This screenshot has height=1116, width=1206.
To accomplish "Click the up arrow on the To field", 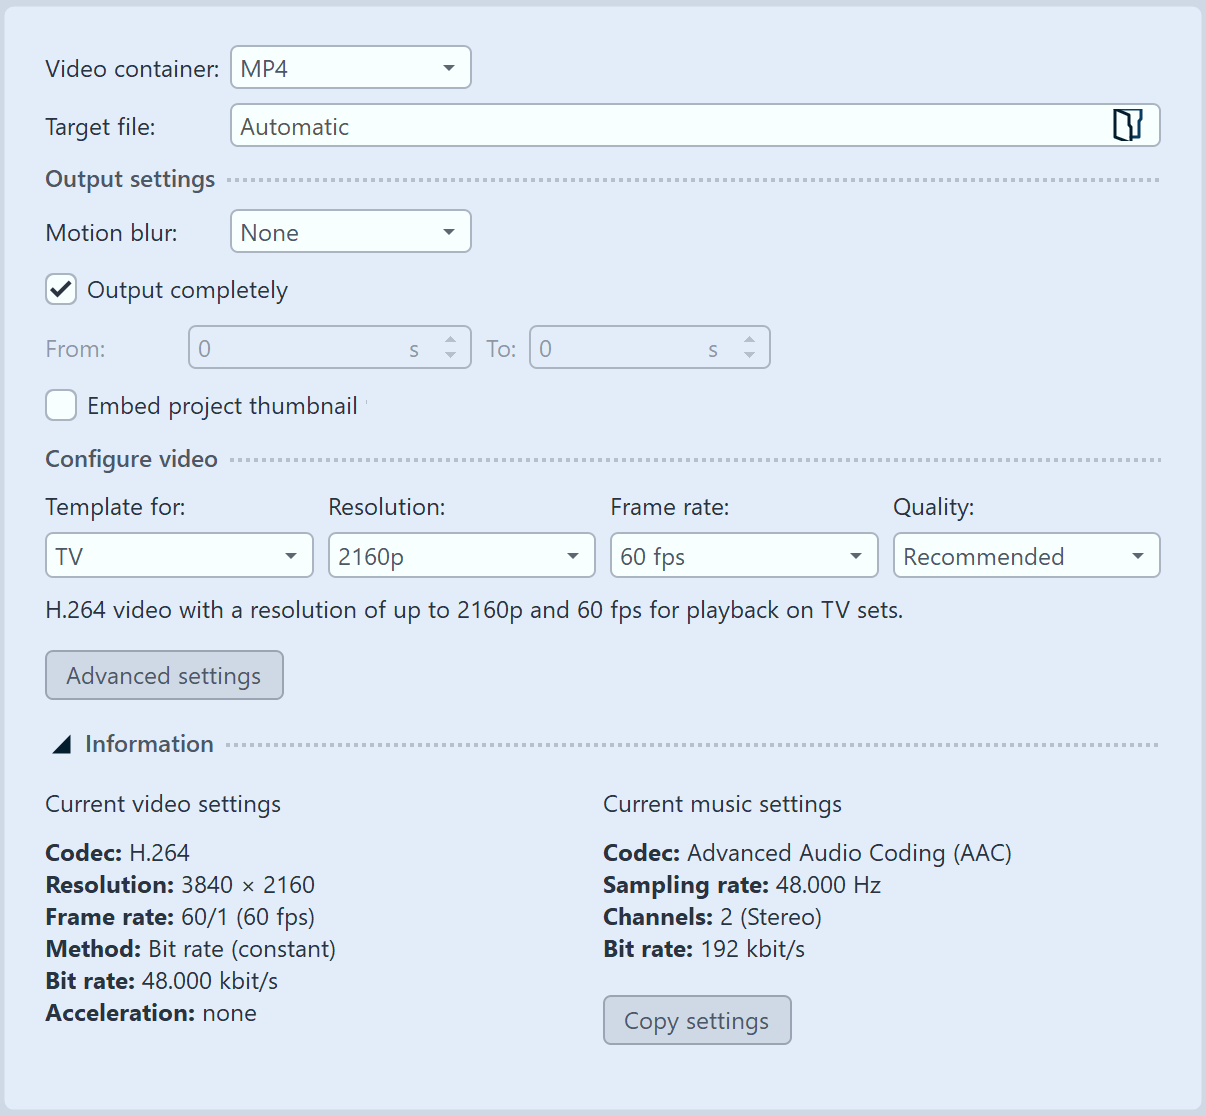I will [x=750, y=341].
